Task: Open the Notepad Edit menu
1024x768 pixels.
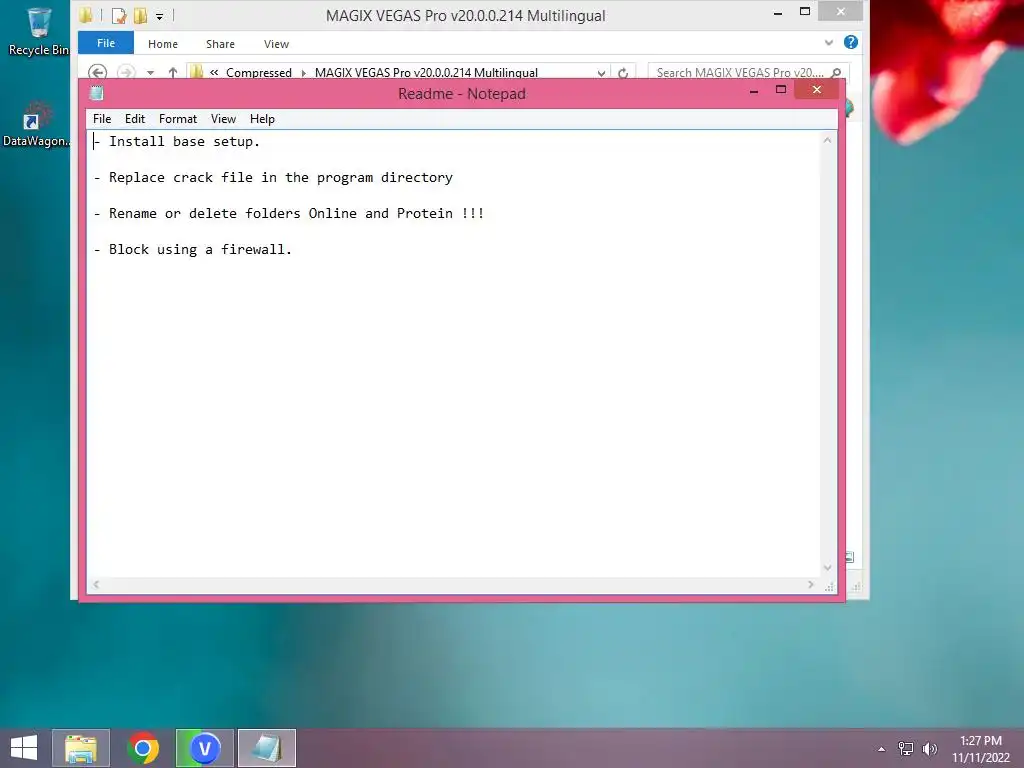Action: coord(135,119)
